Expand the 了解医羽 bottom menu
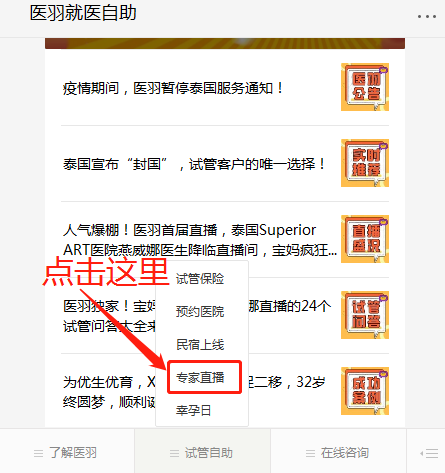Image resolution: width=445 pixels, height=473 pixels. 67,453
